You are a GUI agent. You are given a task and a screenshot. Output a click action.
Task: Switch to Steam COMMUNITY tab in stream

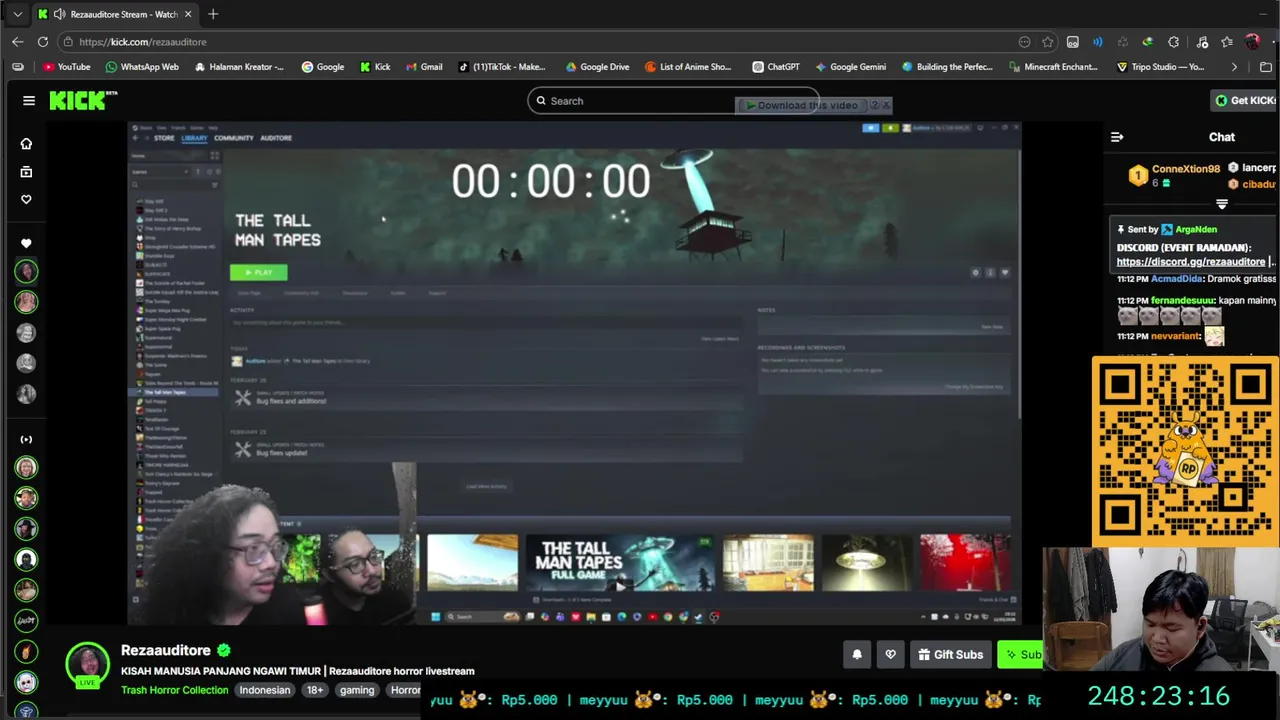click(233, 138)
